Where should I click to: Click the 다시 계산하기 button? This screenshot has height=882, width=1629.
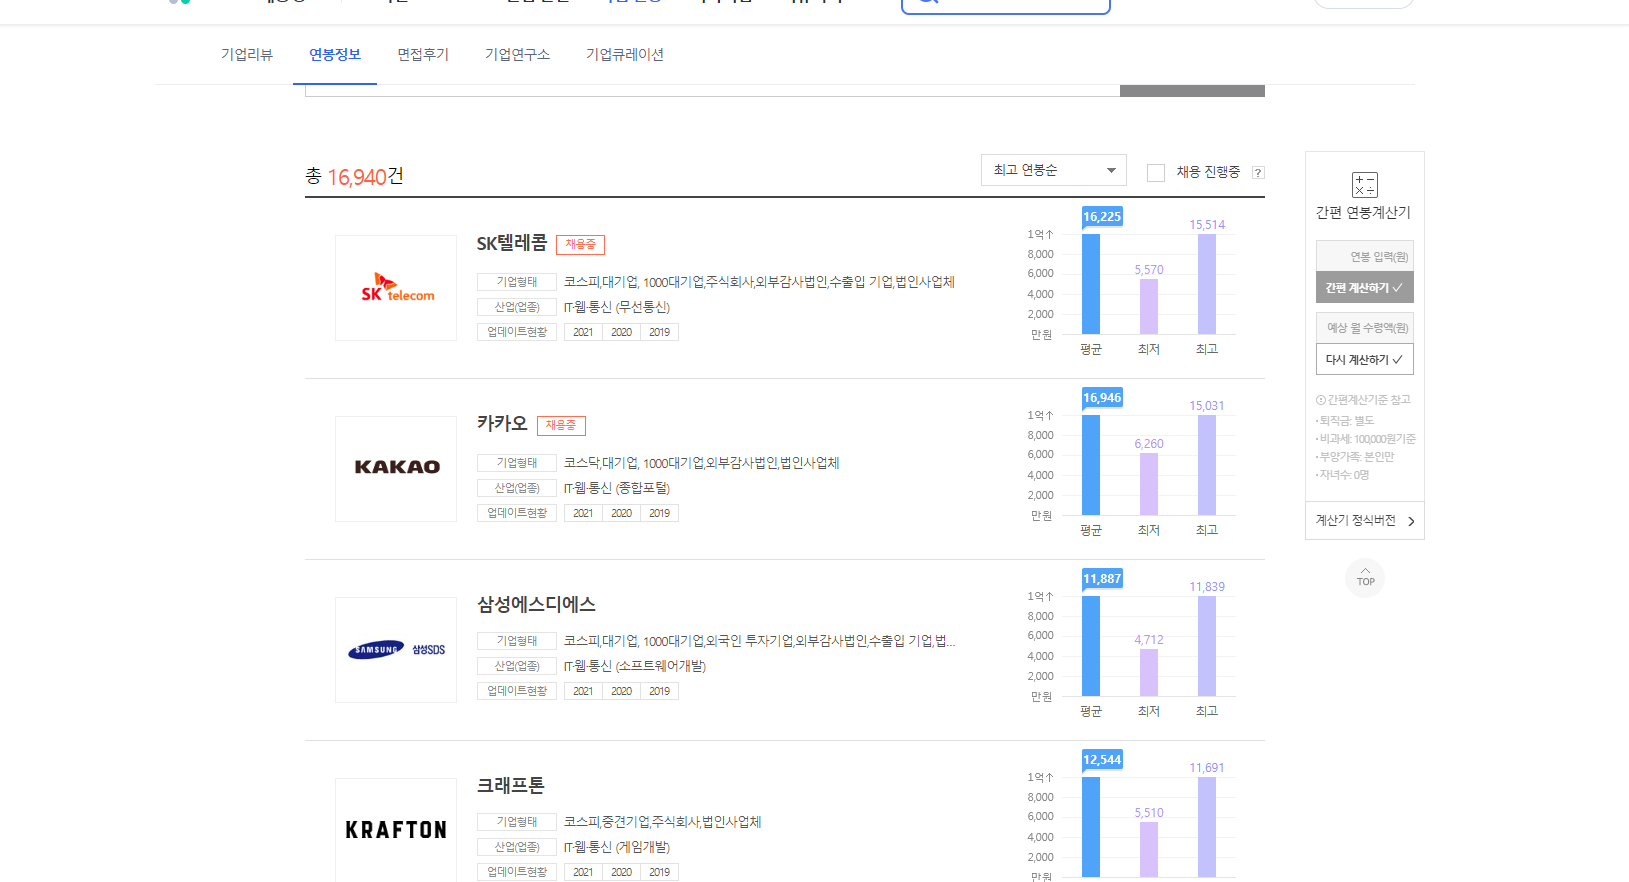point(1364,359)
